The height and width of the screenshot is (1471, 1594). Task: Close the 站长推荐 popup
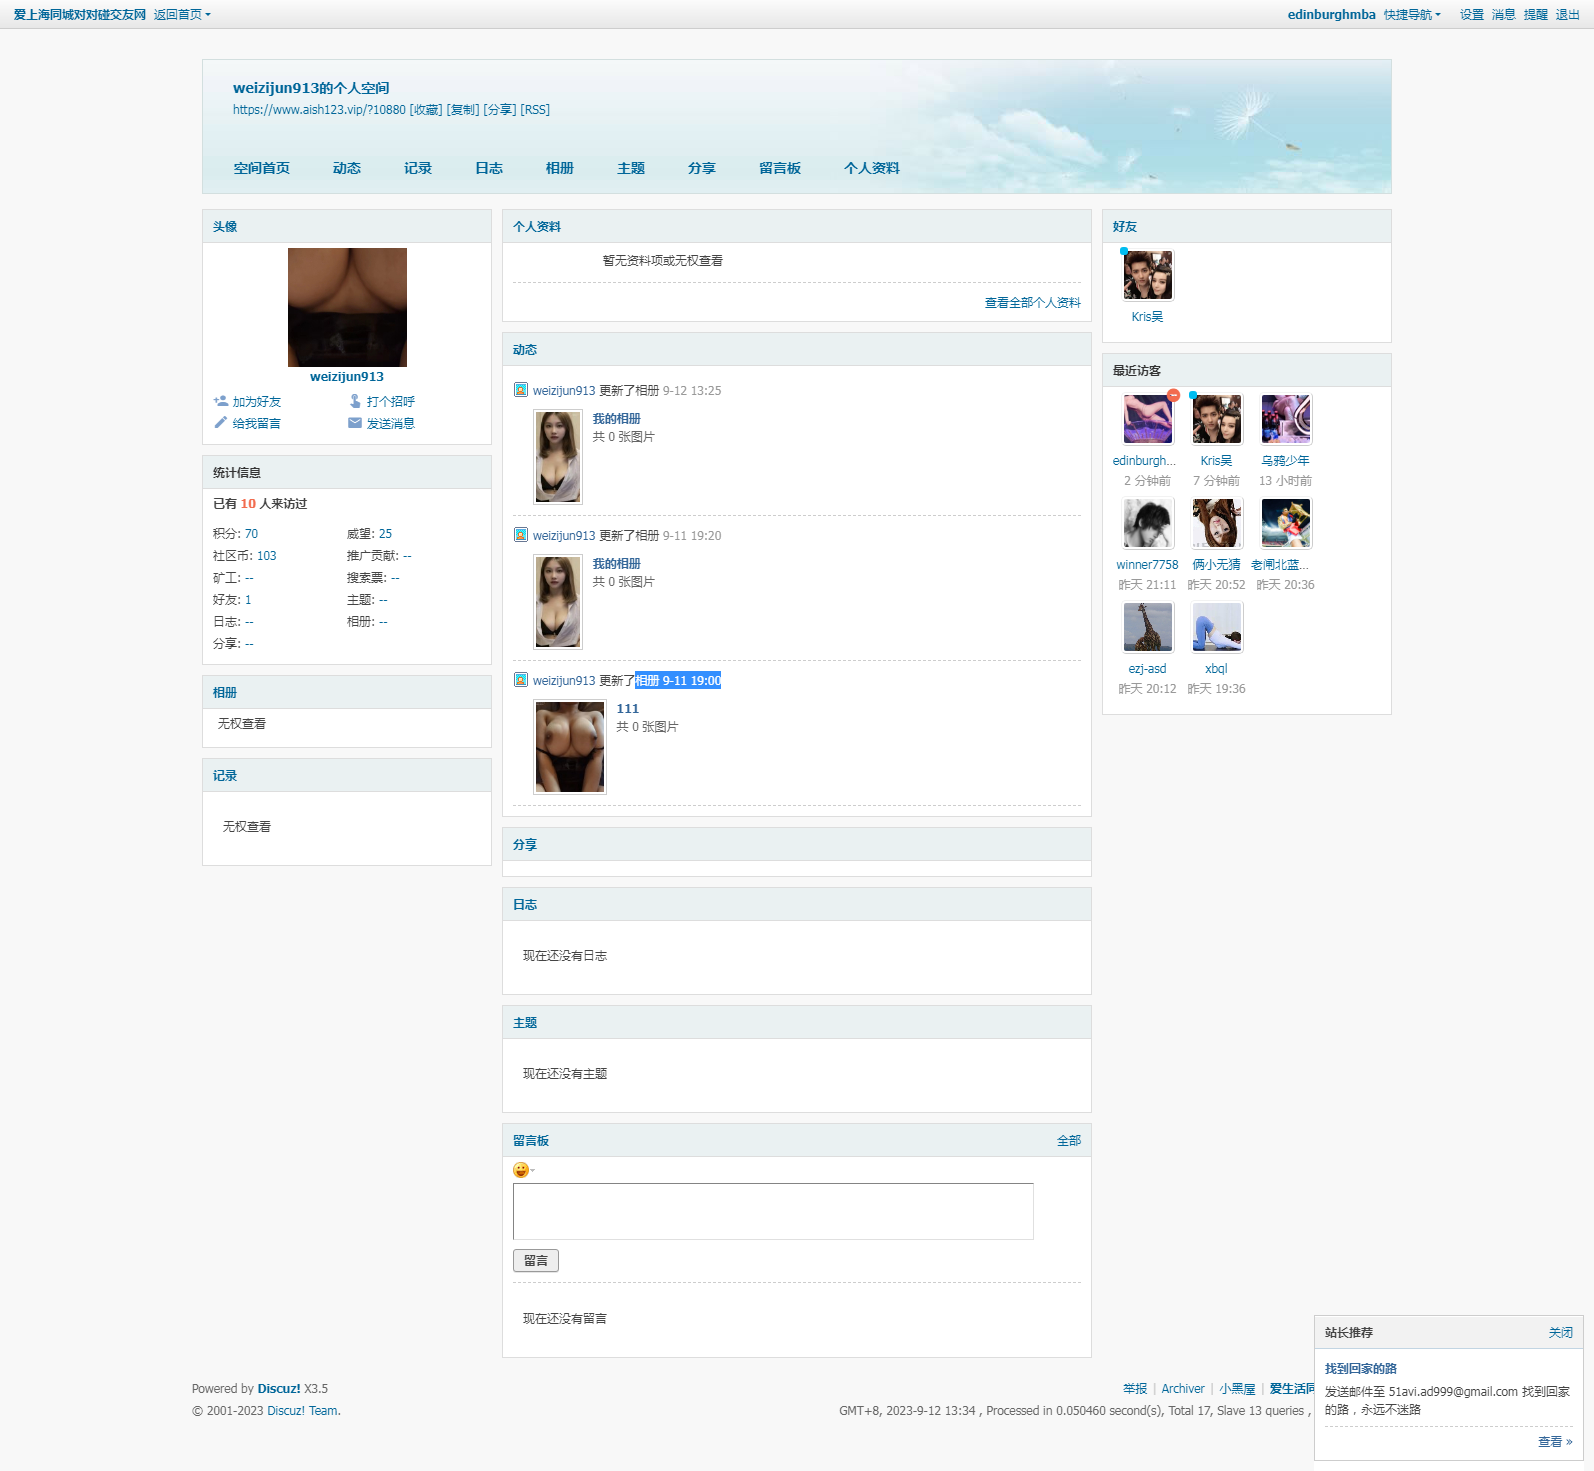point(1560,1333)
